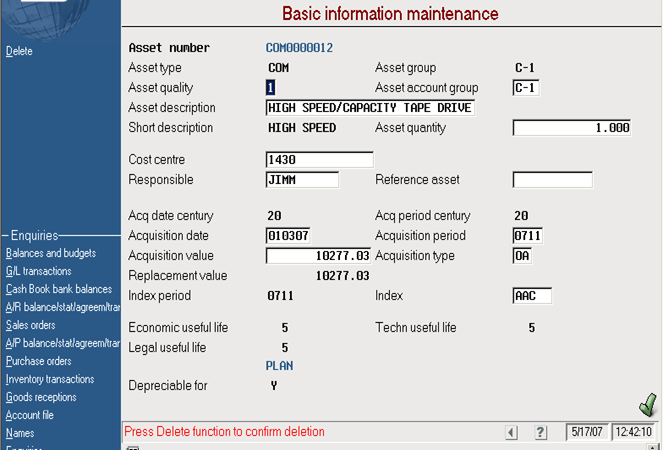
Task: Click the empty Reference asset field
Action: tap(553, 180)
